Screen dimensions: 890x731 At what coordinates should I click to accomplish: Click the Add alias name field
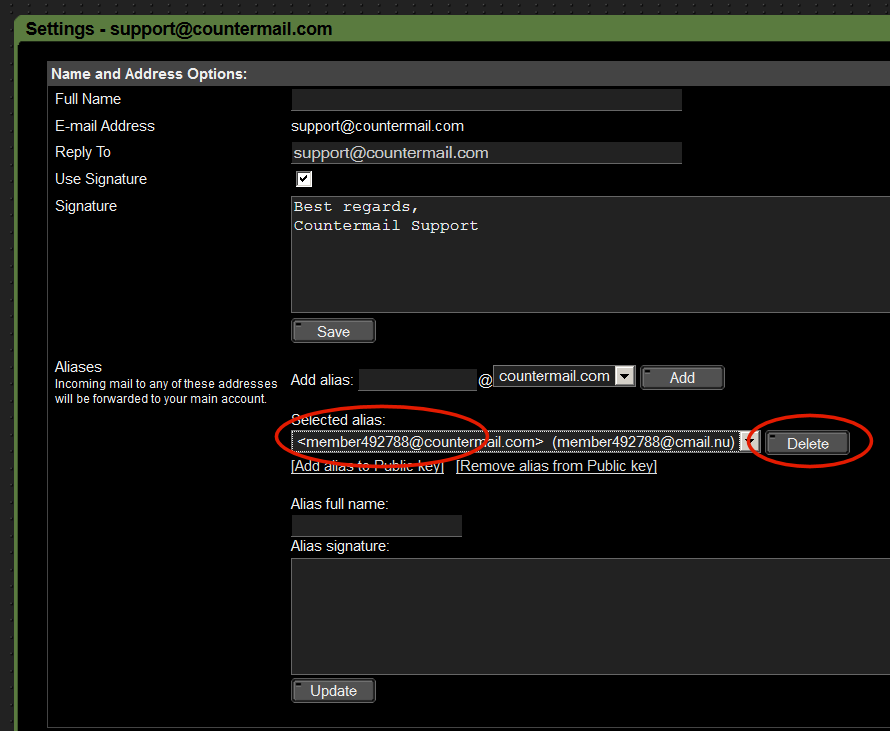pos(417,379)
